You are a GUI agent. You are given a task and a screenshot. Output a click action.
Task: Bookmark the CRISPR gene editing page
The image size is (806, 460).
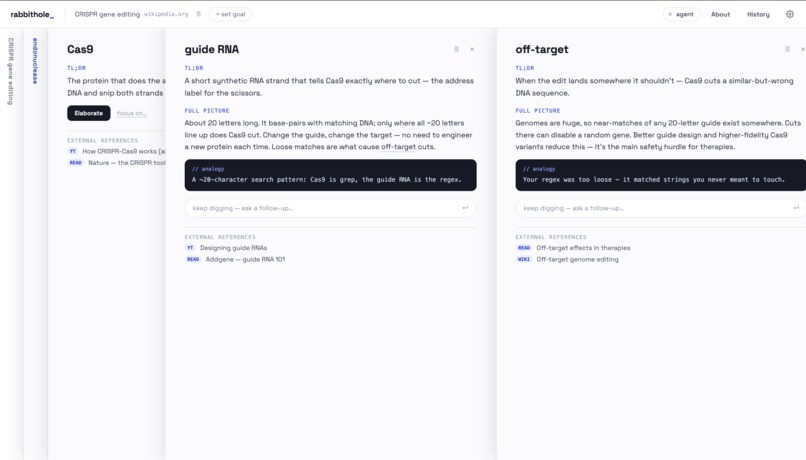pos(198,14)
